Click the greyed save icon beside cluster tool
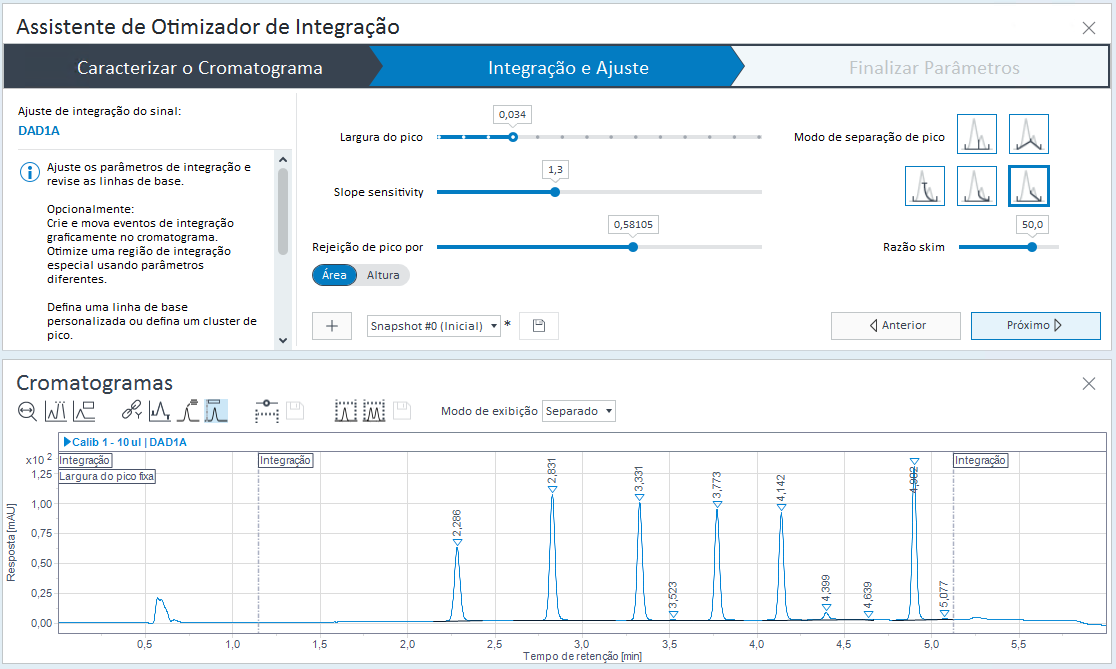The width and height of the screenshot is (1116, 669). coord(402,411)
